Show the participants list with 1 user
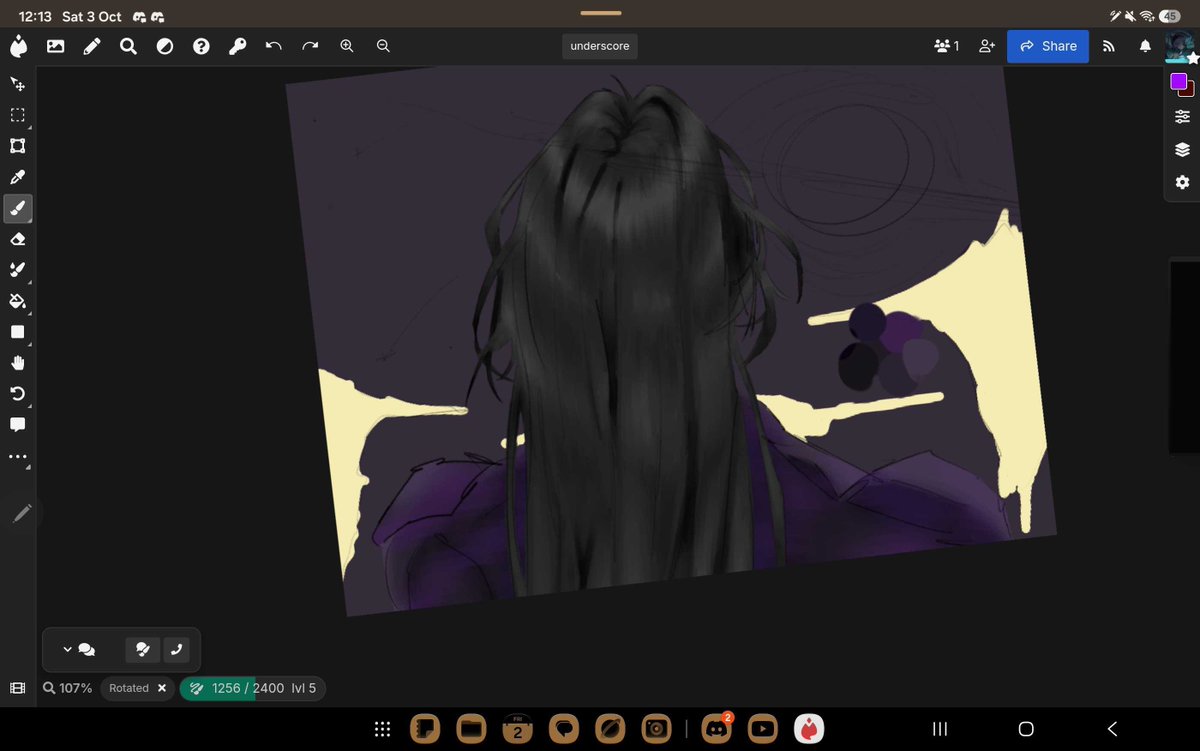The height and width of the screenshot is (751, 1200). pos(946,46)
